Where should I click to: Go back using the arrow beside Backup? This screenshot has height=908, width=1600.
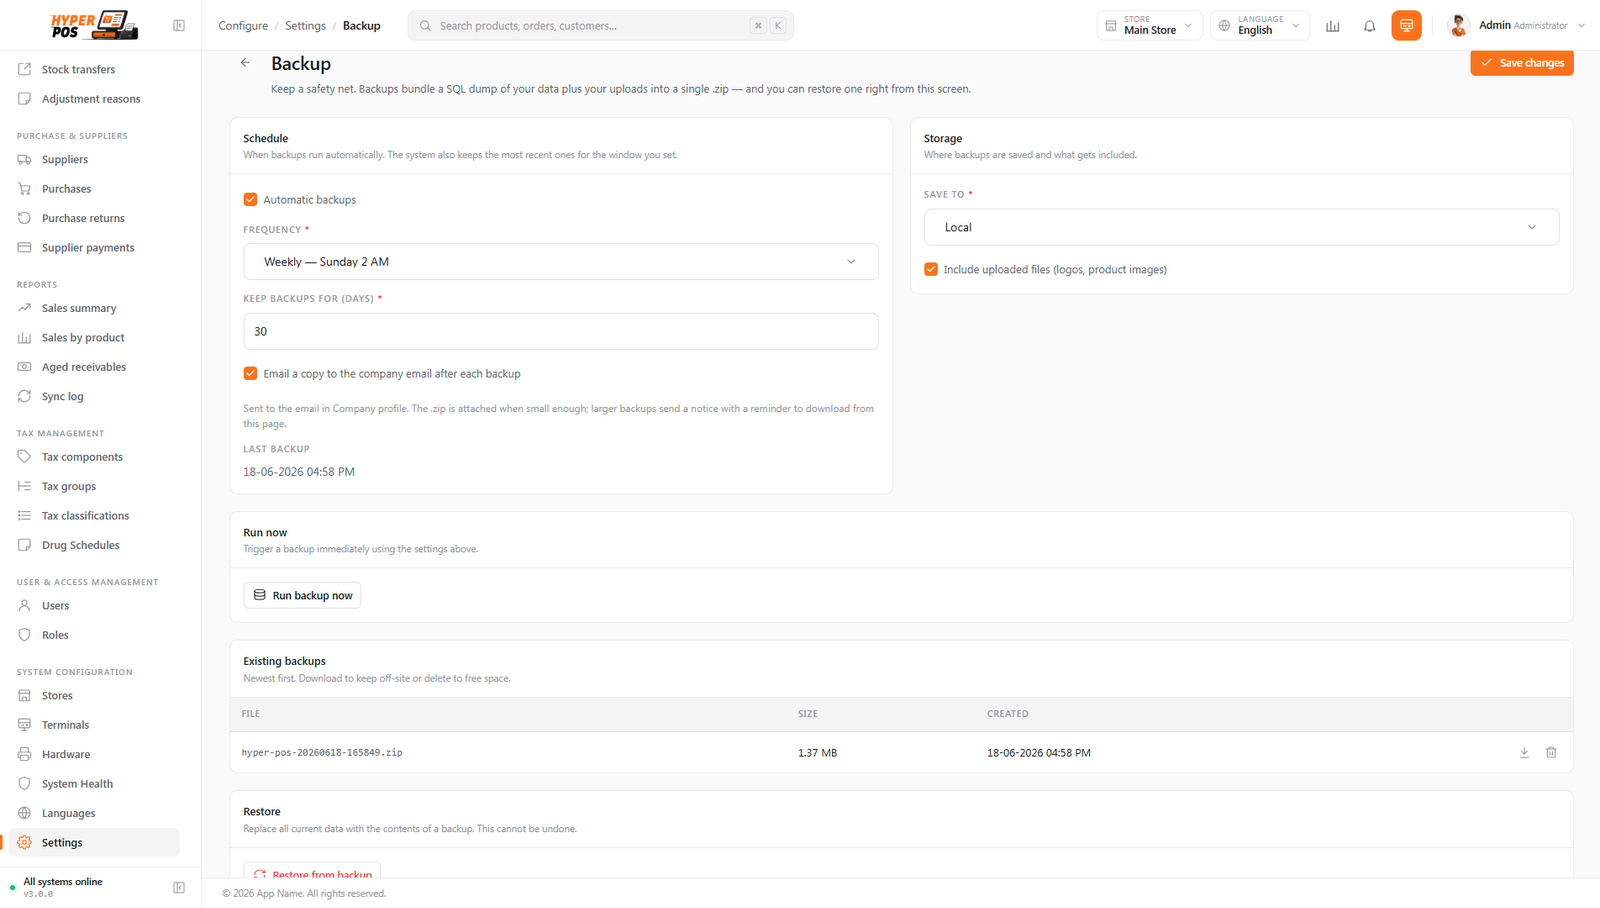245,63
